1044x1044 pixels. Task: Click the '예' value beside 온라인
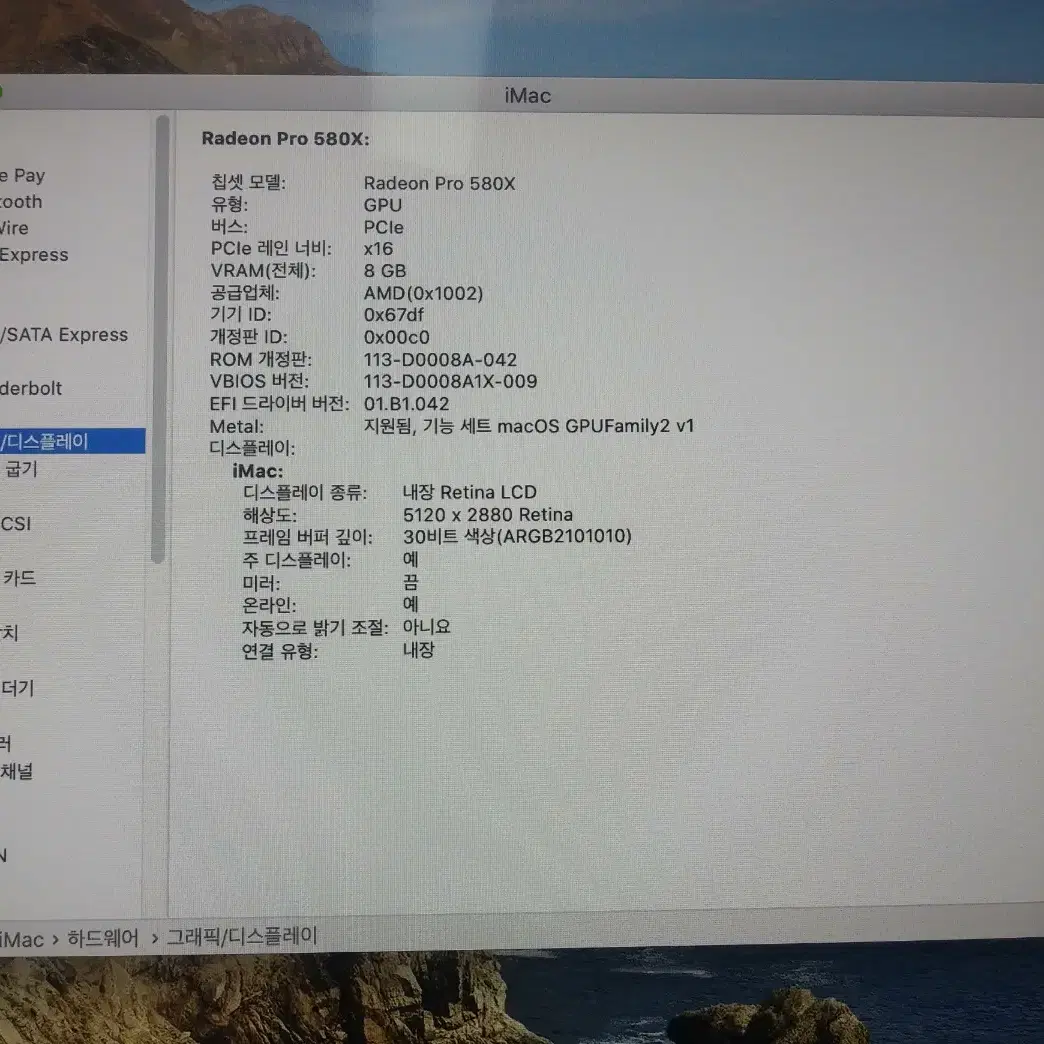pyautogui.click(x=411, y=605)
